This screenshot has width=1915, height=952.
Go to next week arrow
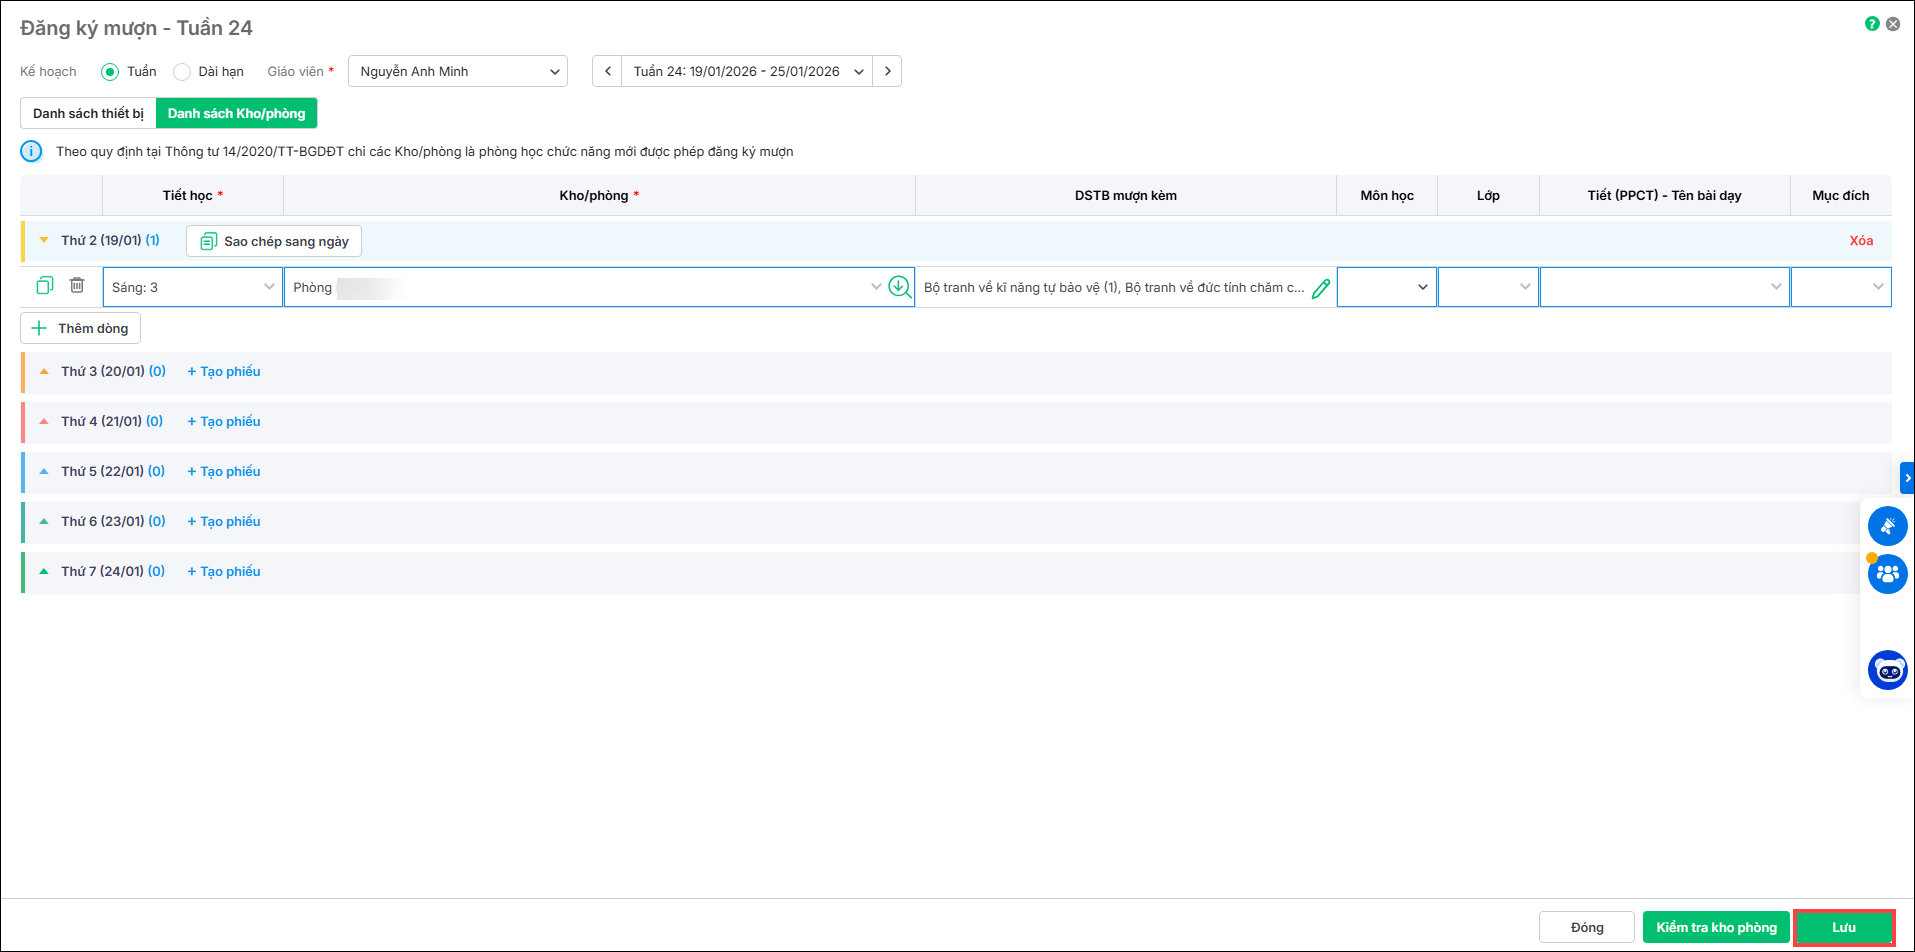coord(887,71)
